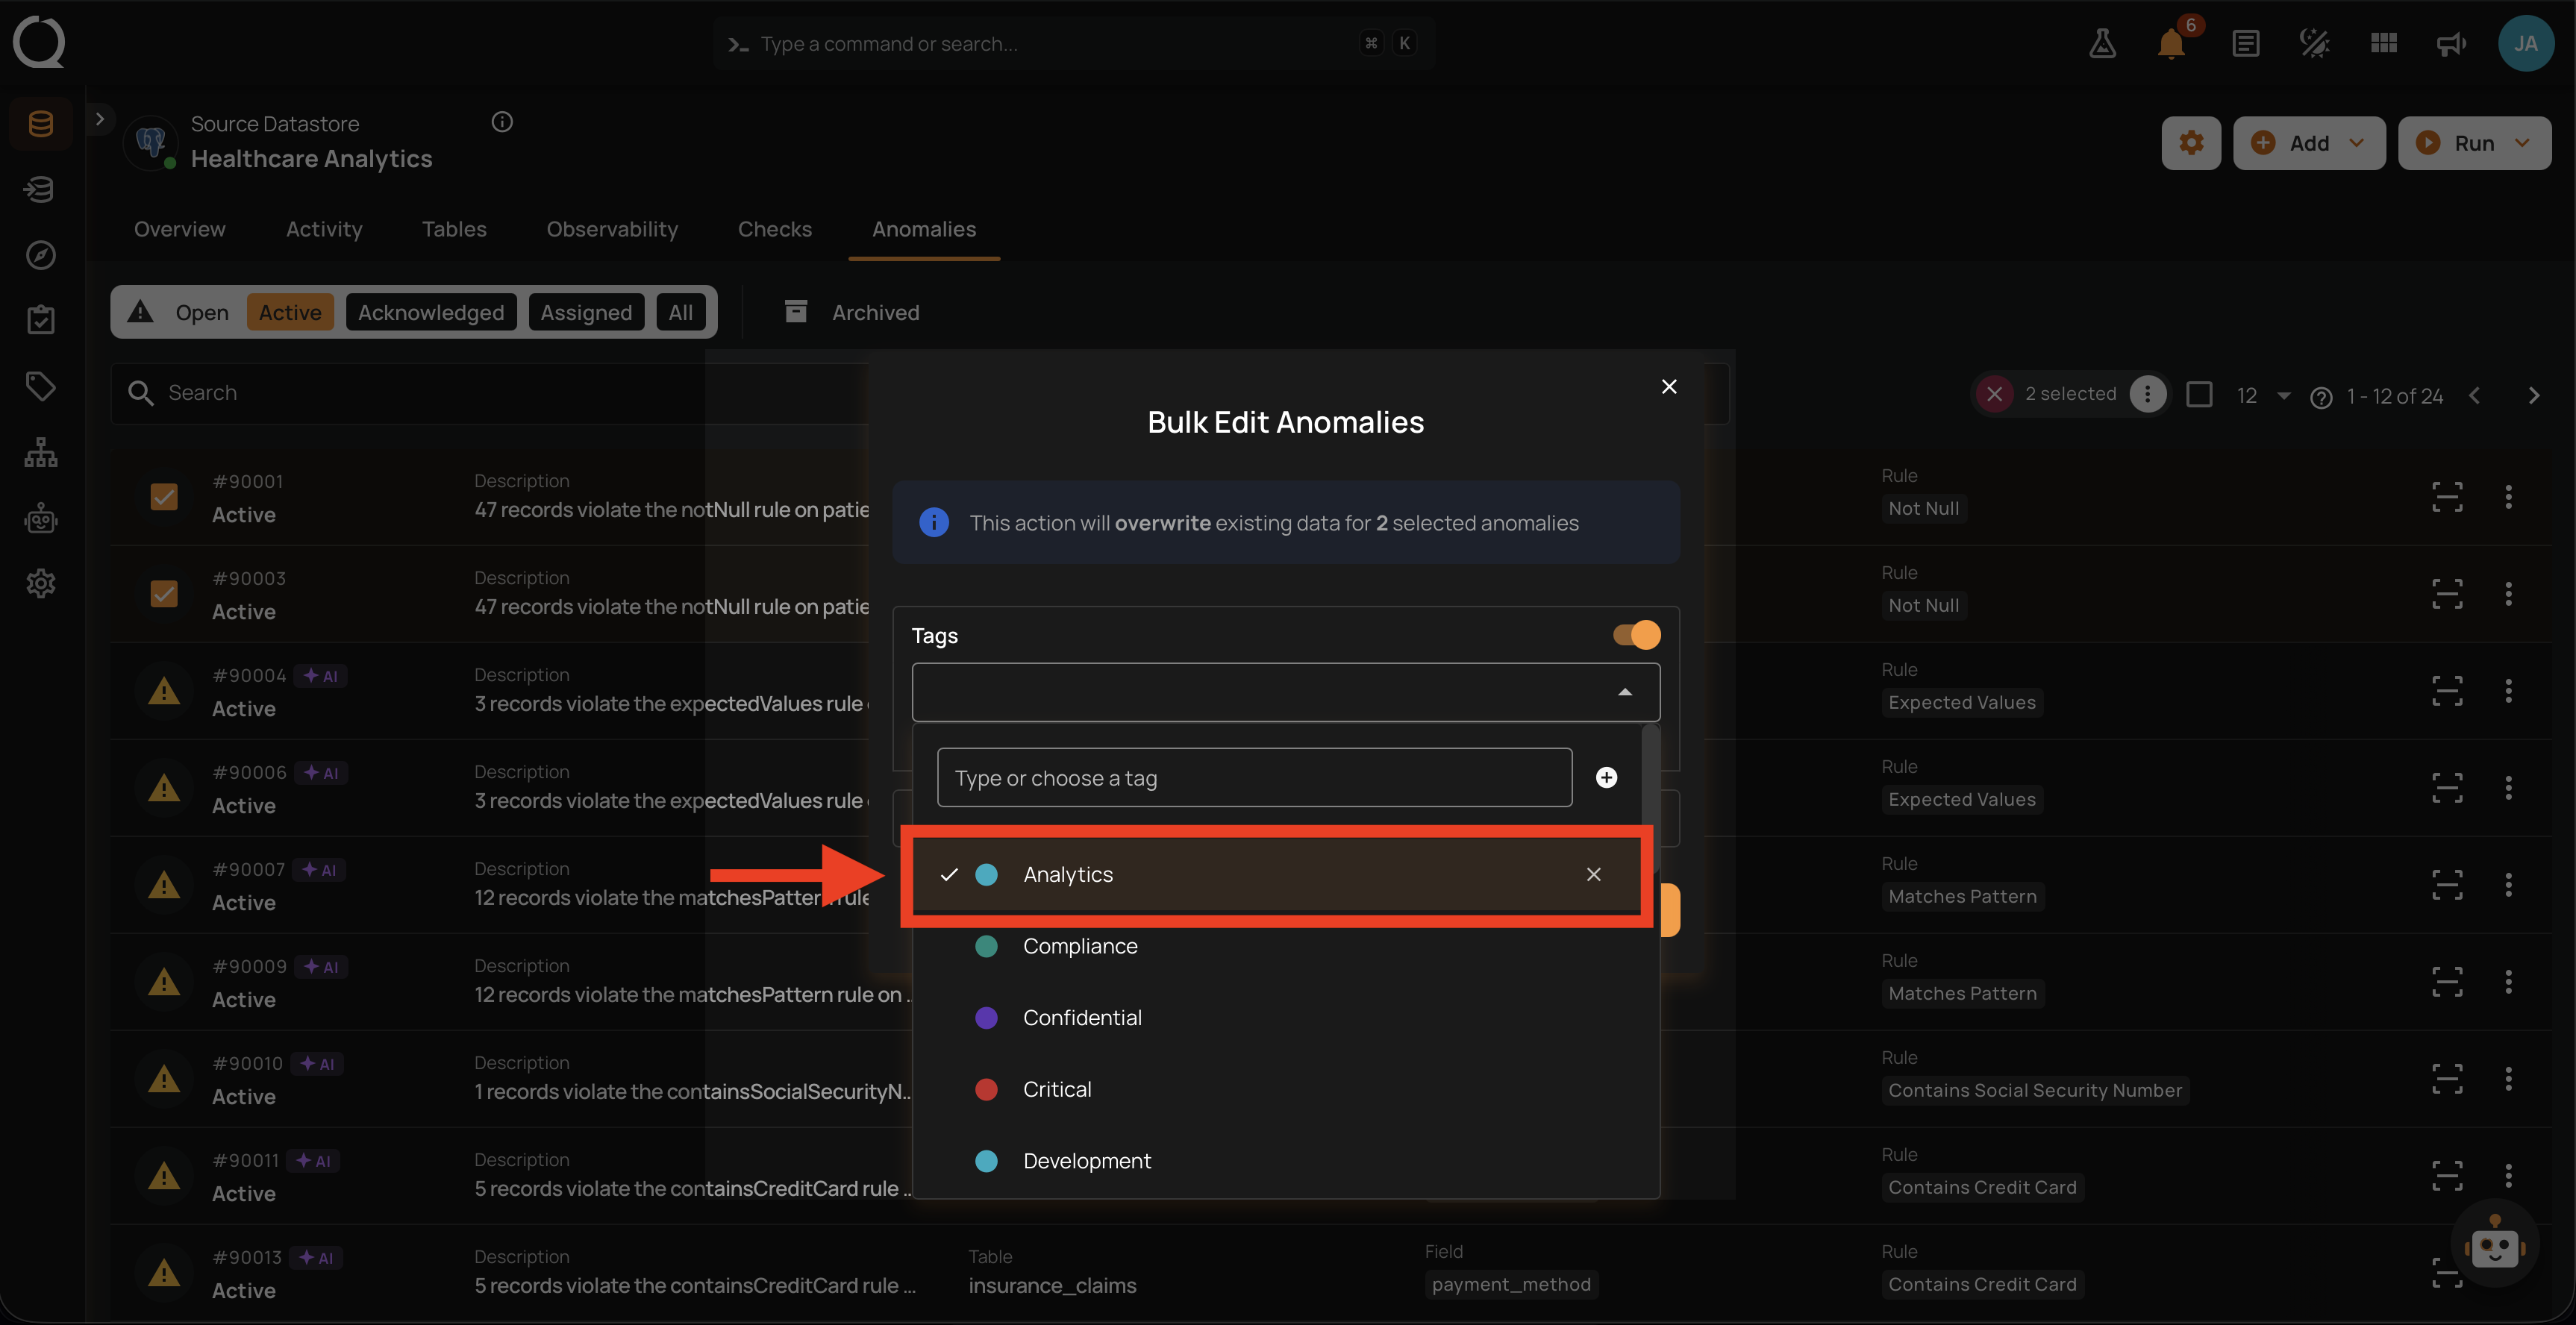Open the checks clipboard sidebar icon
Viewport: 2576px width, 1325px height.
coord(40,320)
